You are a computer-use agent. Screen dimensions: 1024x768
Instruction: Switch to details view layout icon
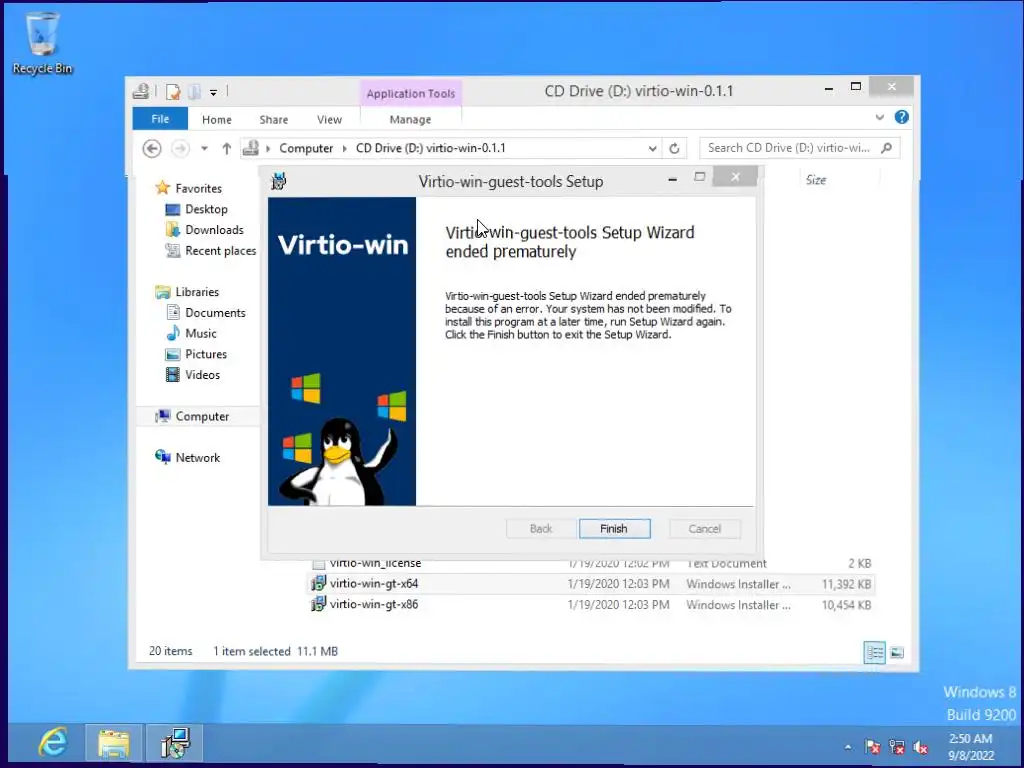(x=874, y=652)
